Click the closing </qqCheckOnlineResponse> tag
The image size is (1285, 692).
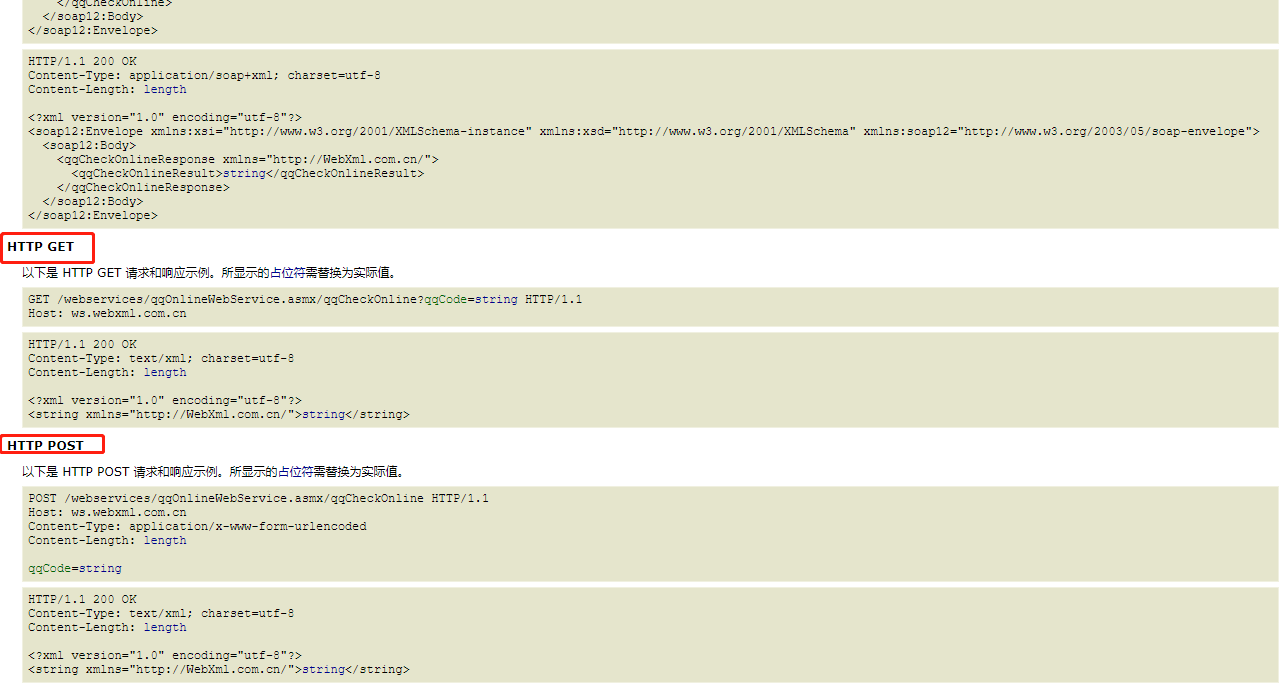143,188
